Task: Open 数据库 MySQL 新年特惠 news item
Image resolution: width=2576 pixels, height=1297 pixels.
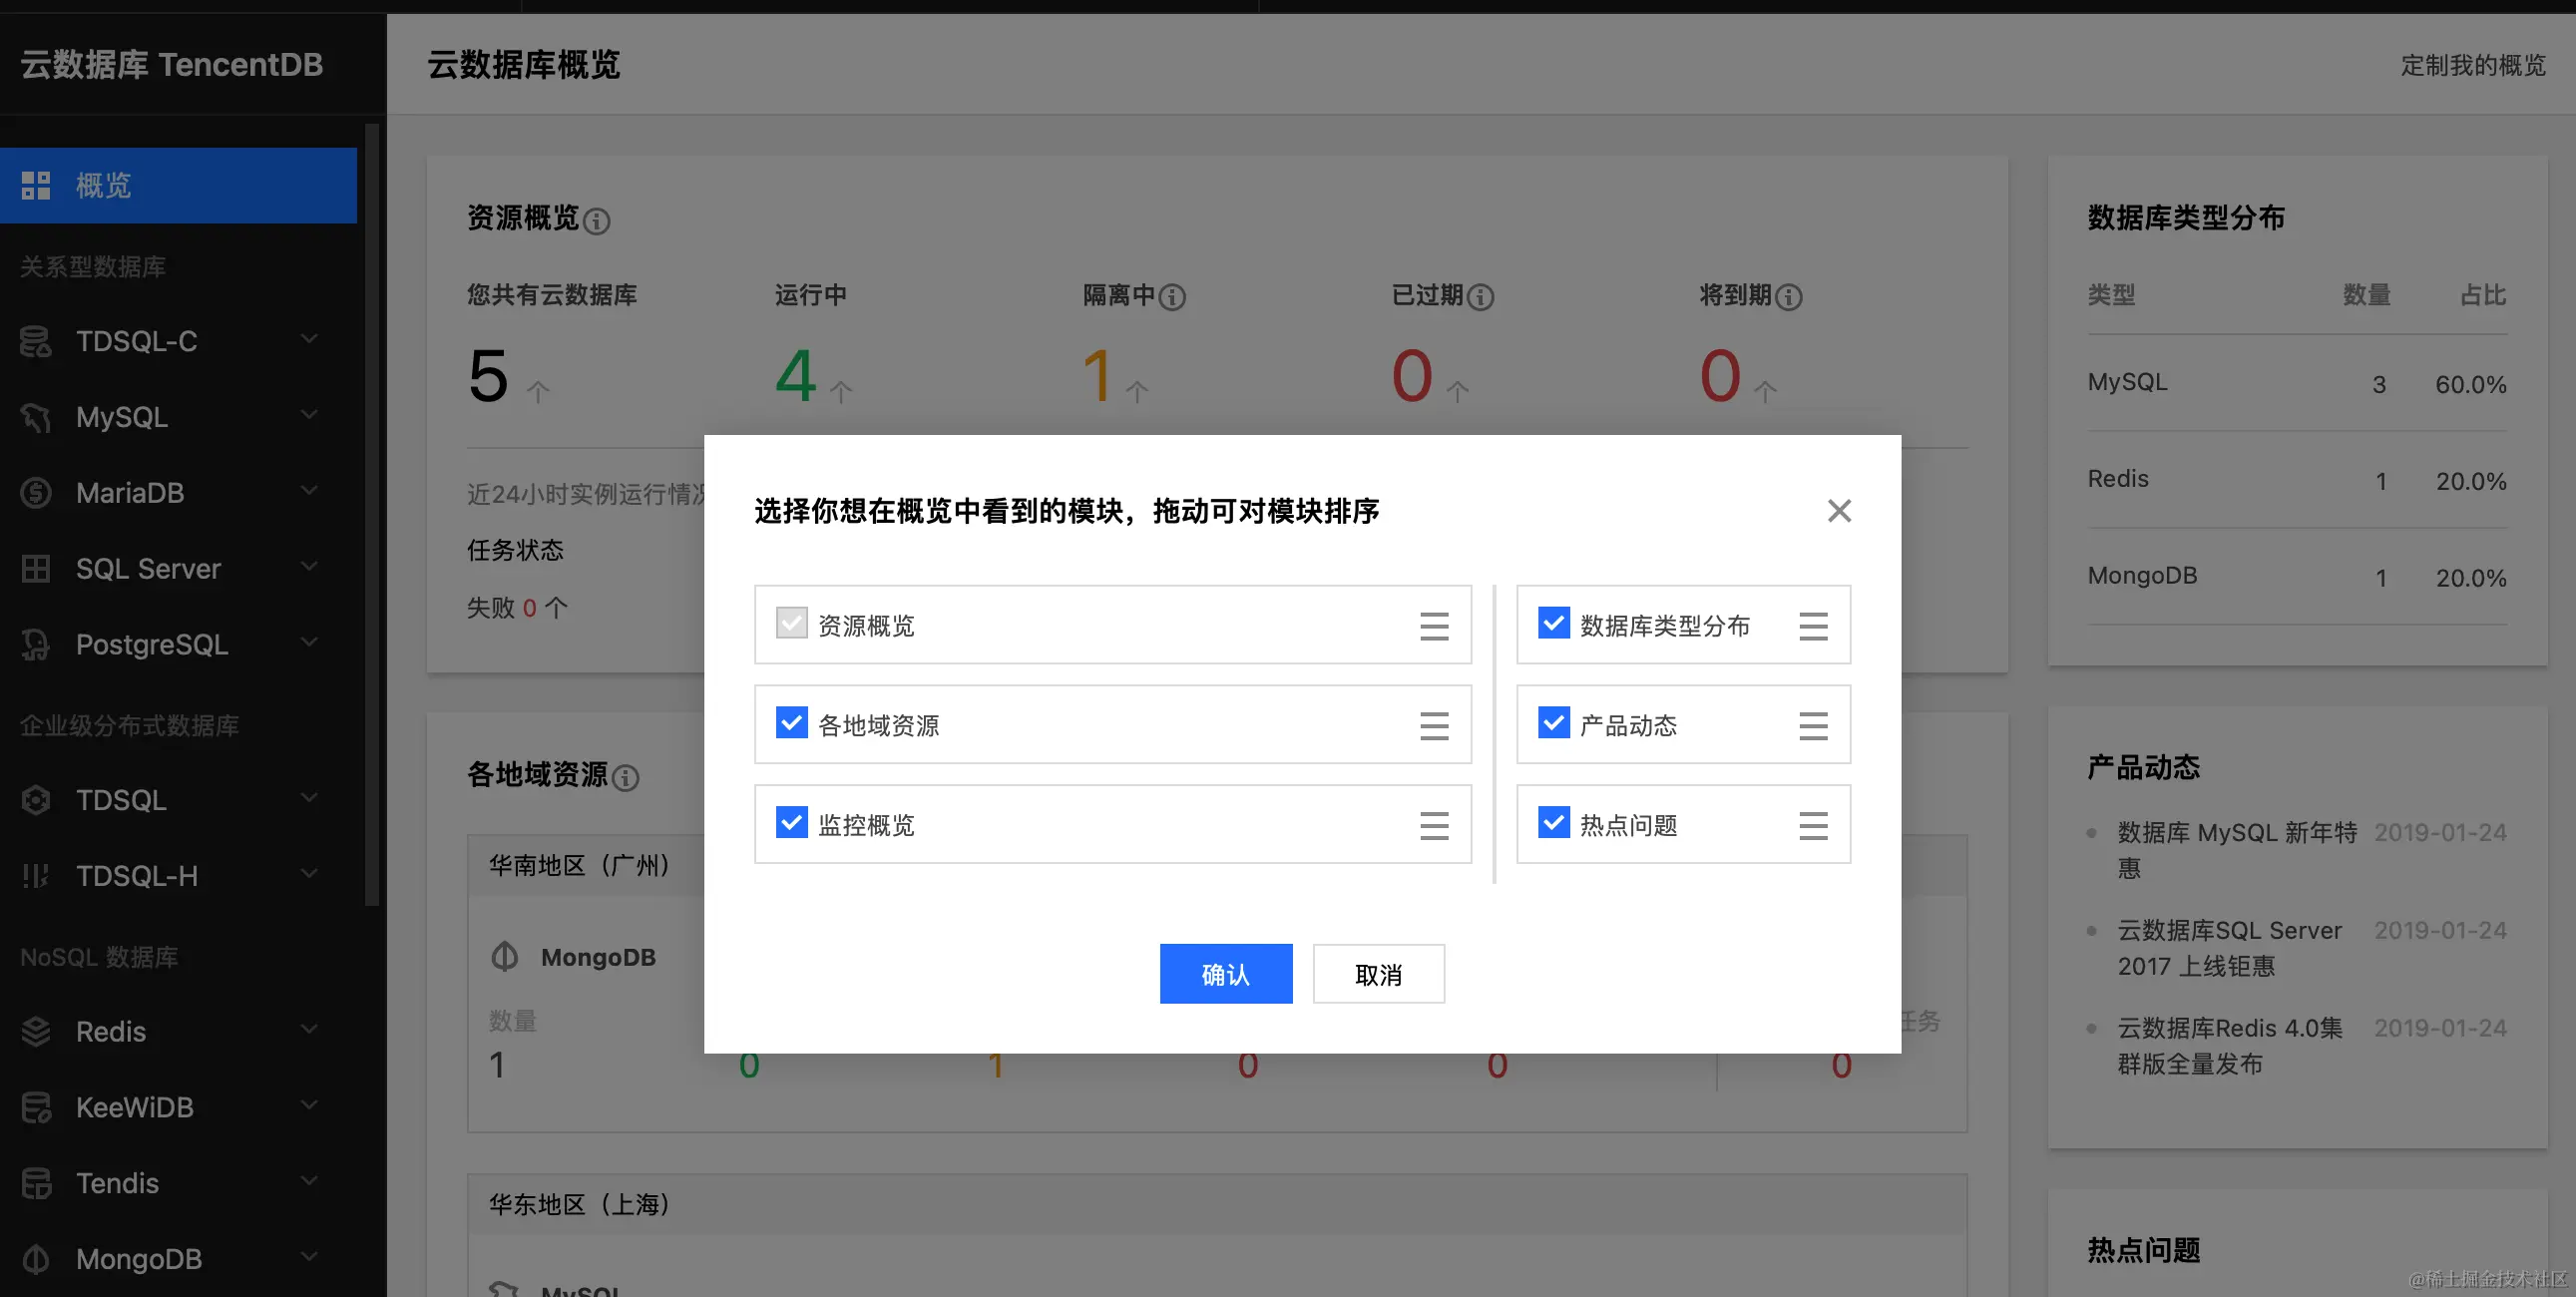Action: click(2237, 850)
